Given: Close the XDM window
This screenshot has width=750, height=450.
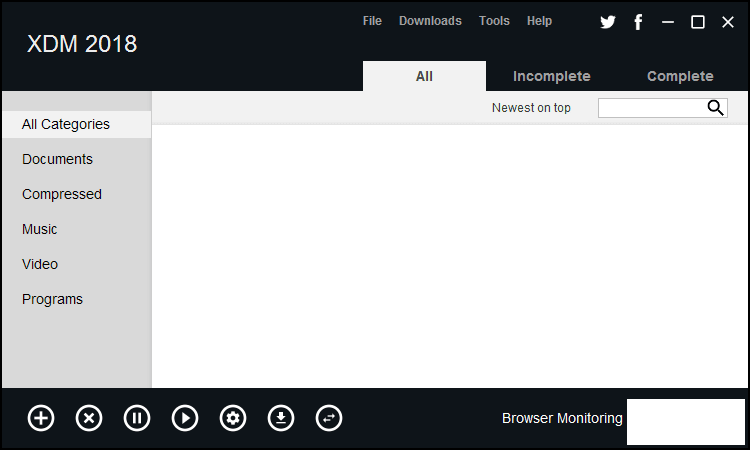Looking at the screenshot, I should point(728,22).
